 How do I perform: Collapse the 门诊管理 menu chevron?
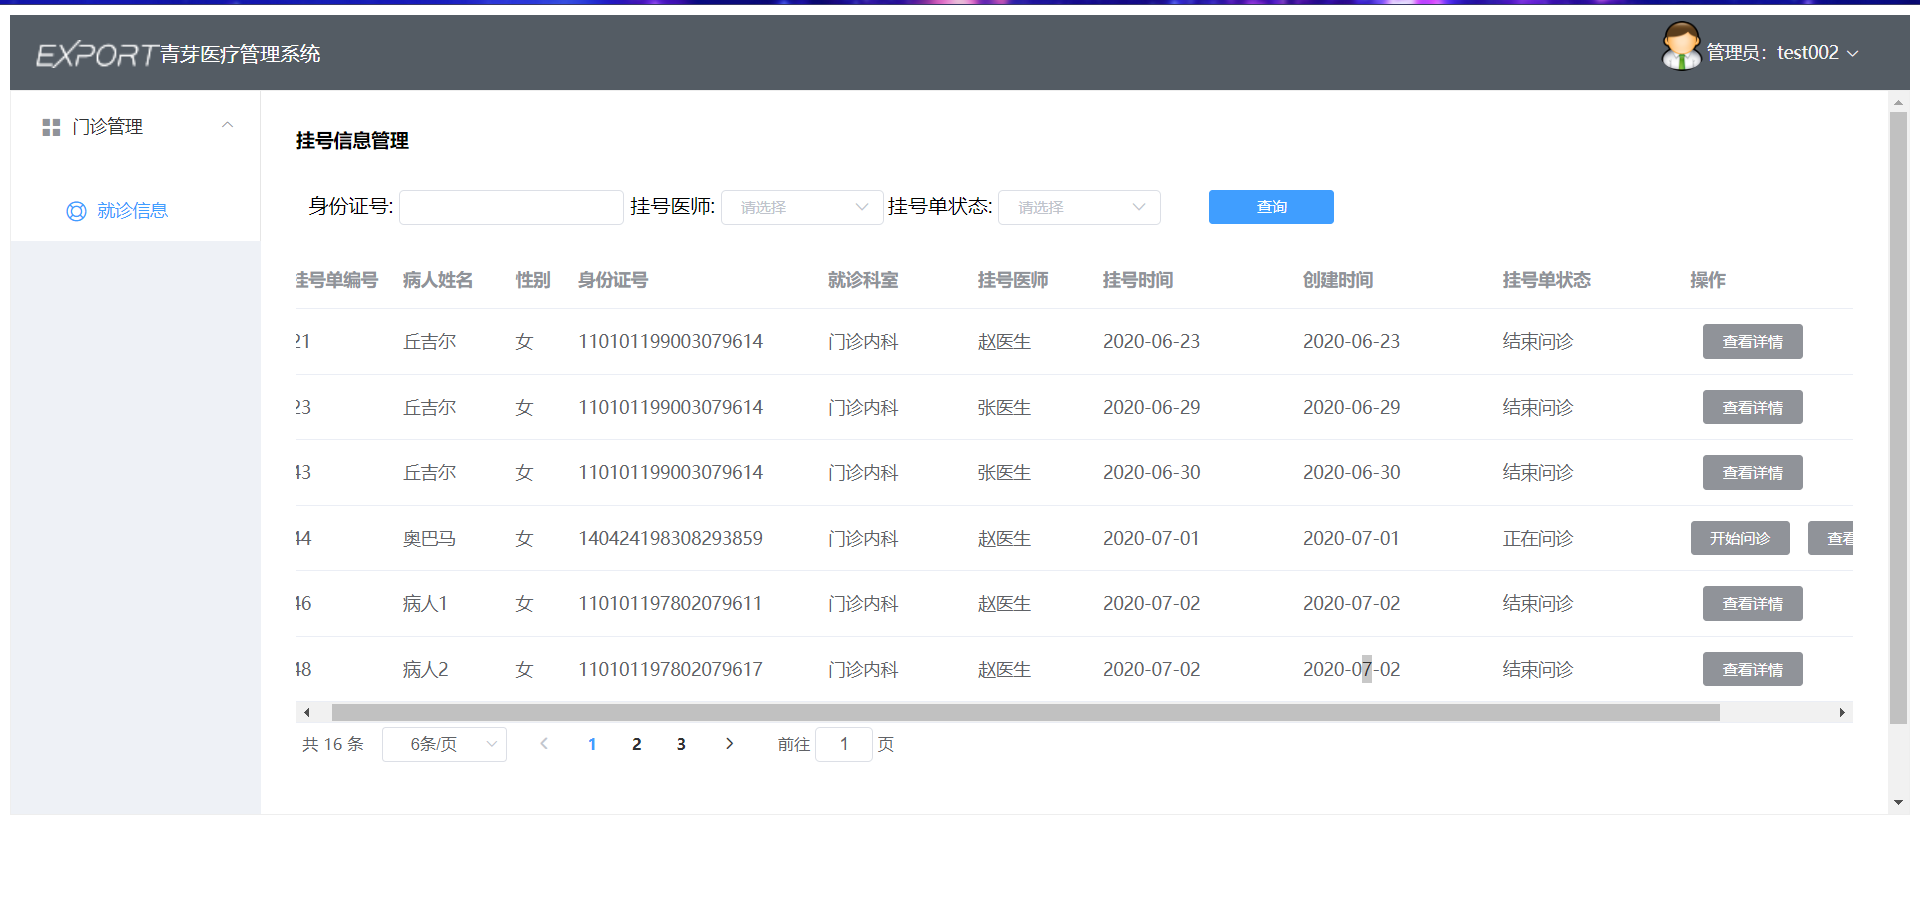pos(227,125)
